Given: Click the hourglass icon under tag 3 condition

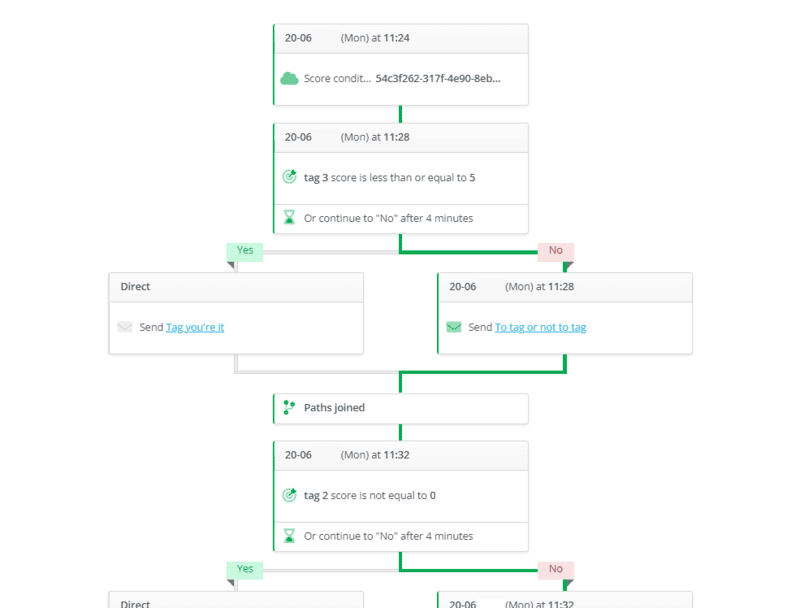Looking at the screenshot, I should [290, 217].
